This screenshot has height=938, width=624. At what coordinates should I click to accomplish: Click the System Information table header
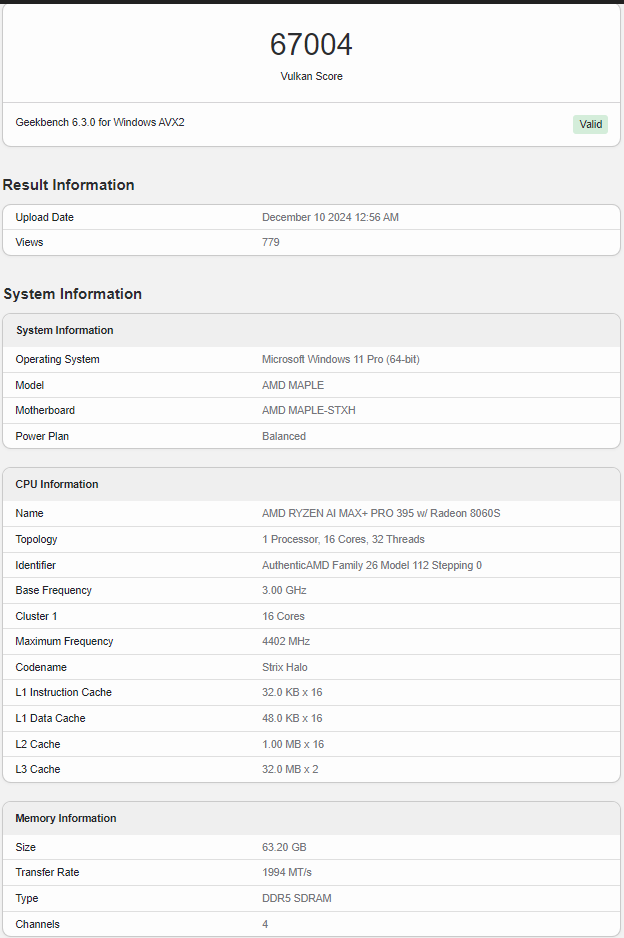pyautogui.click(x=311, y=330)
